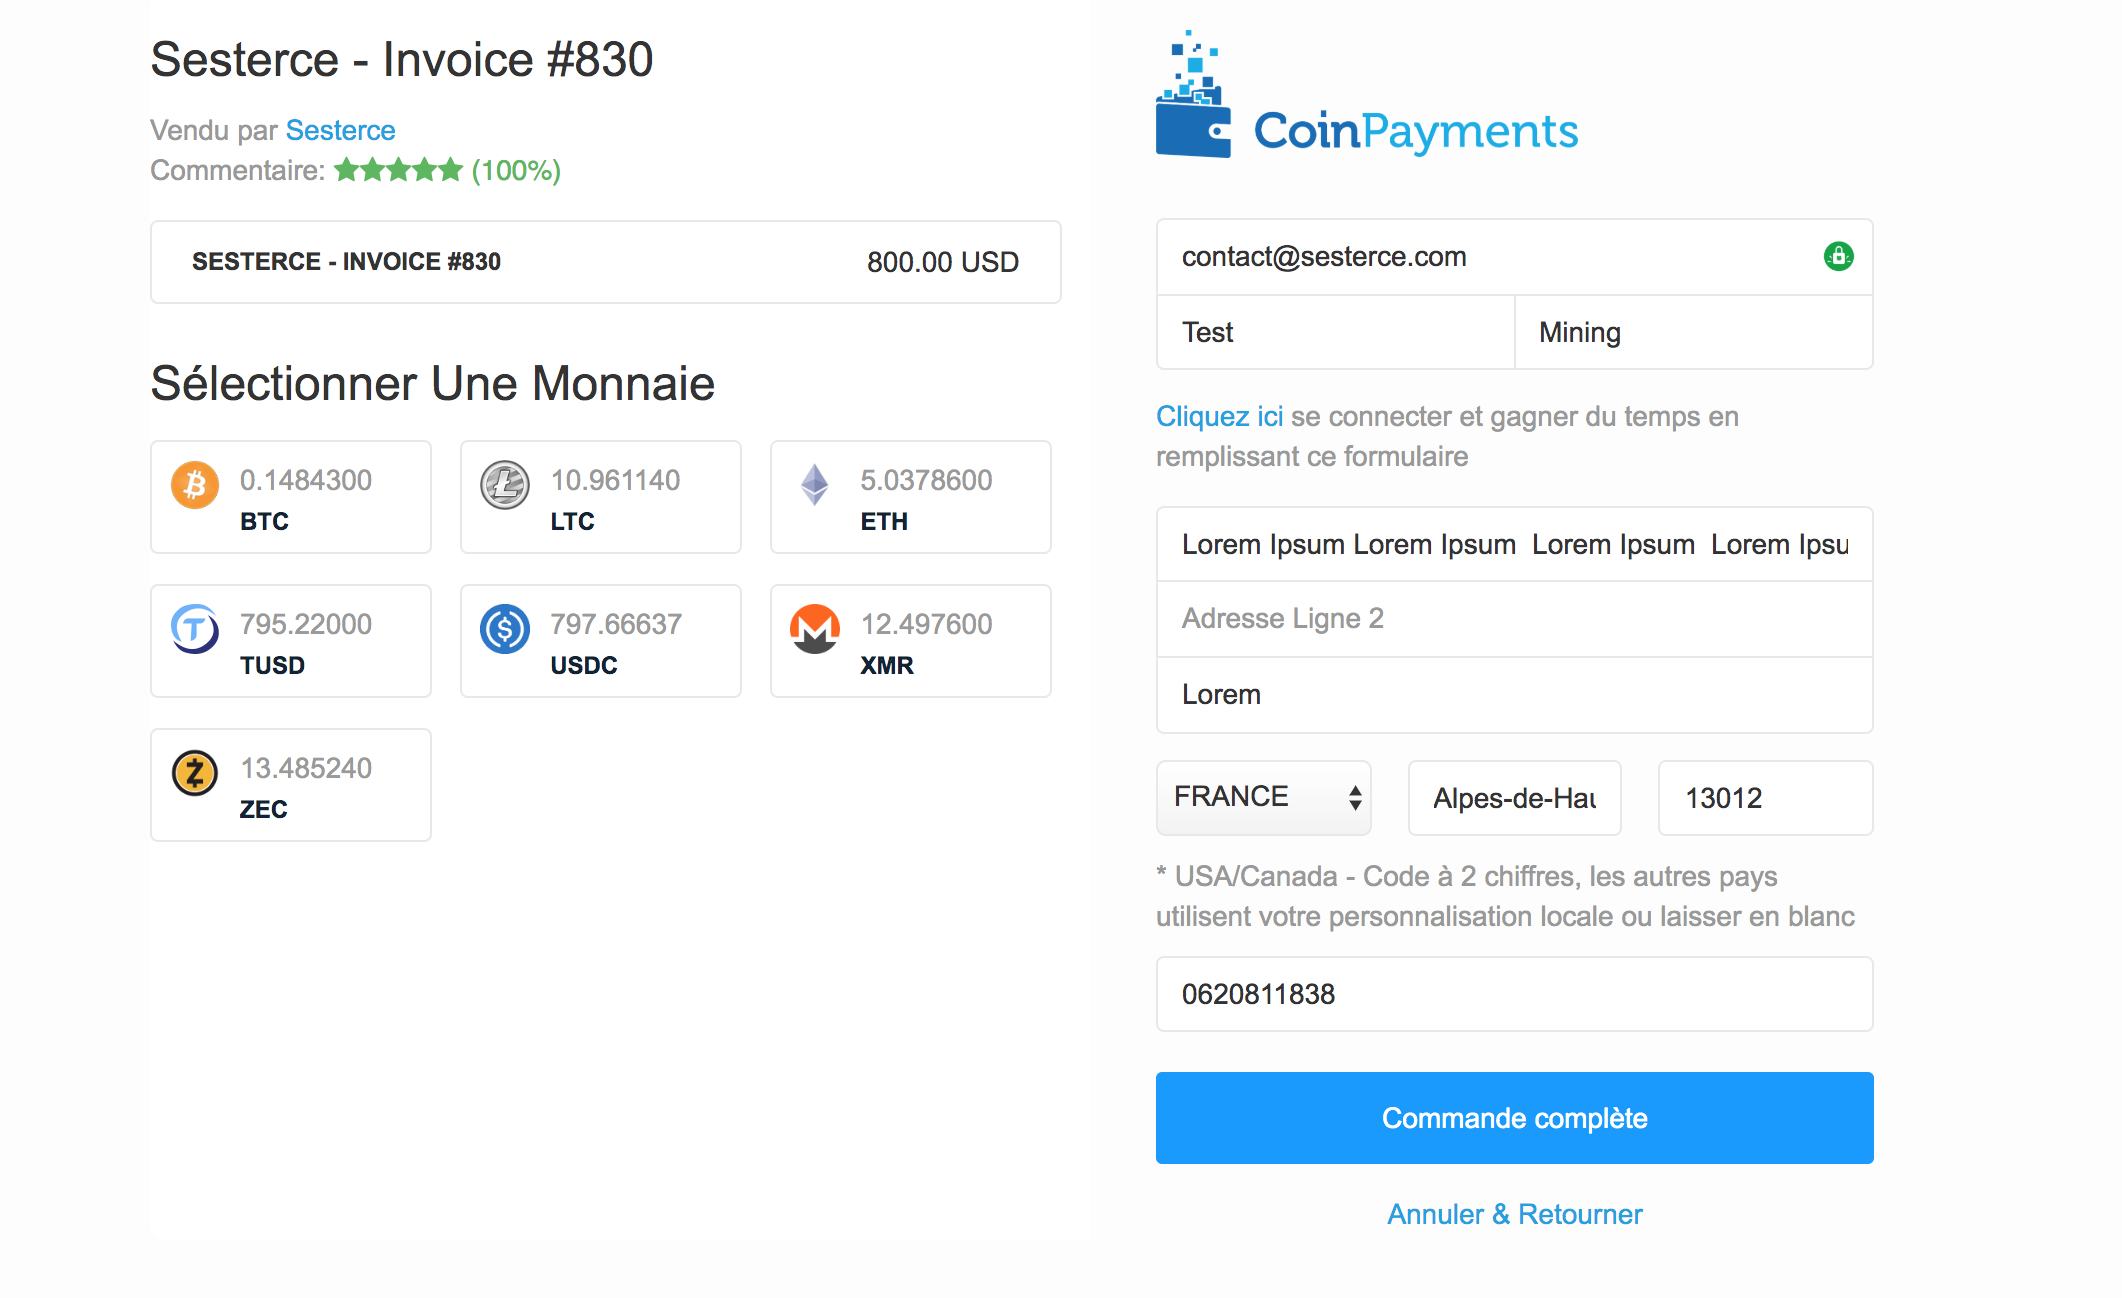Choose the Litecoin LTC coin icon
Image resolution: width=2122 pixels, height=1298 pixels.
click(x=505, y=485)
